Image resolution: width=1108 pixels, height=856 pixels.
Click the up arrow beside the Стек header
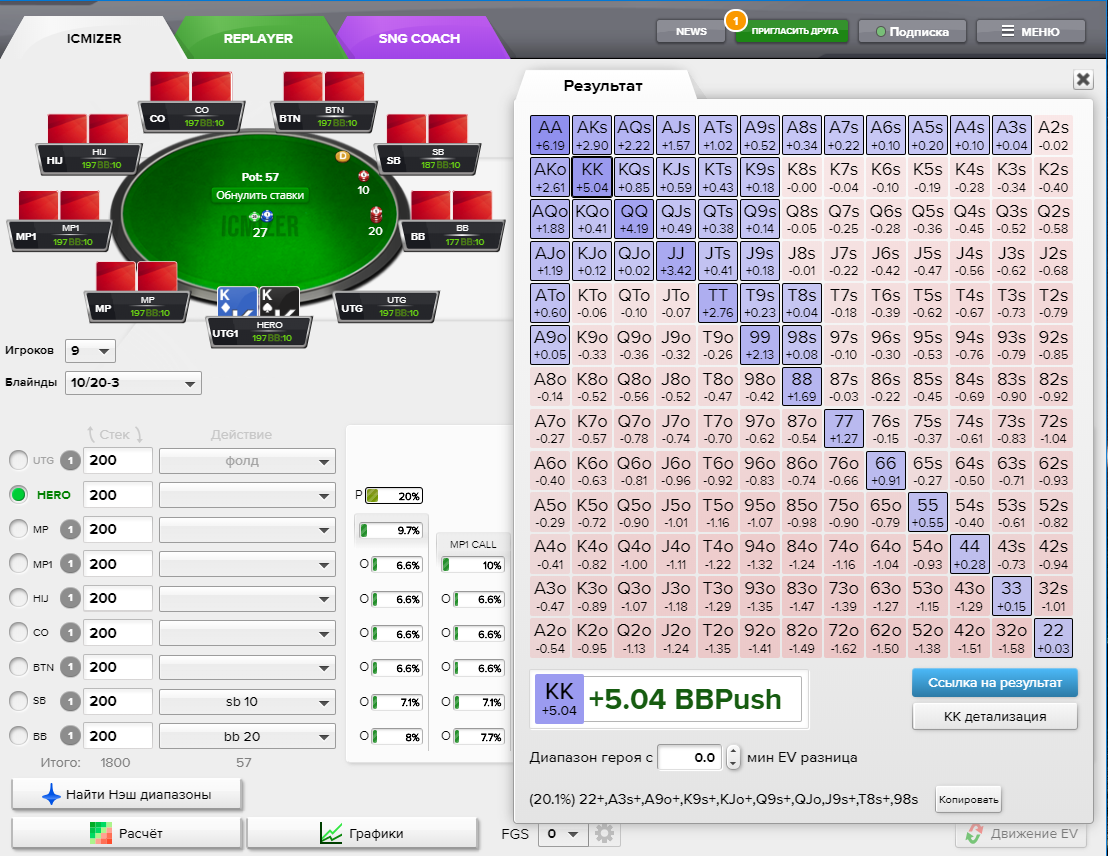click(90, 434)
